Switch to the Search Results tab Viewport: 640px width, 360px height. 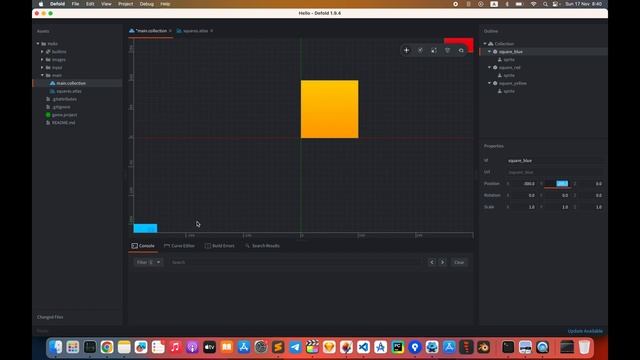coord(262,246)
